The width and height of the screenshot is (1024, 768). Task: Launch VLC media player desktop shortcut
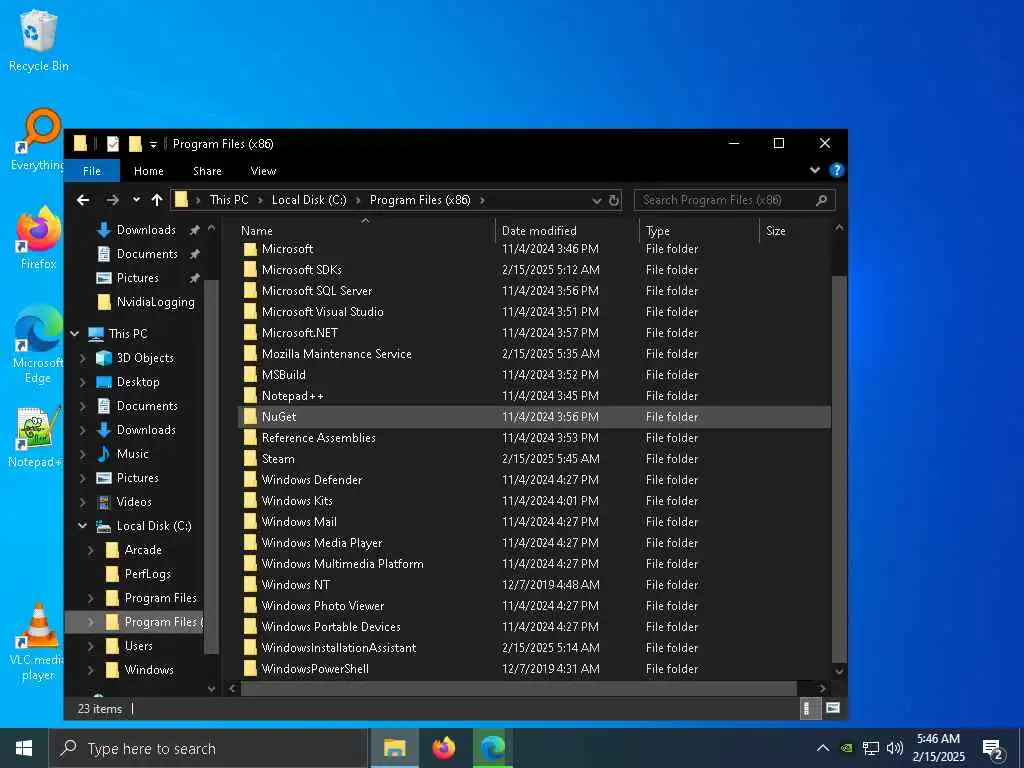pos(38,641)
